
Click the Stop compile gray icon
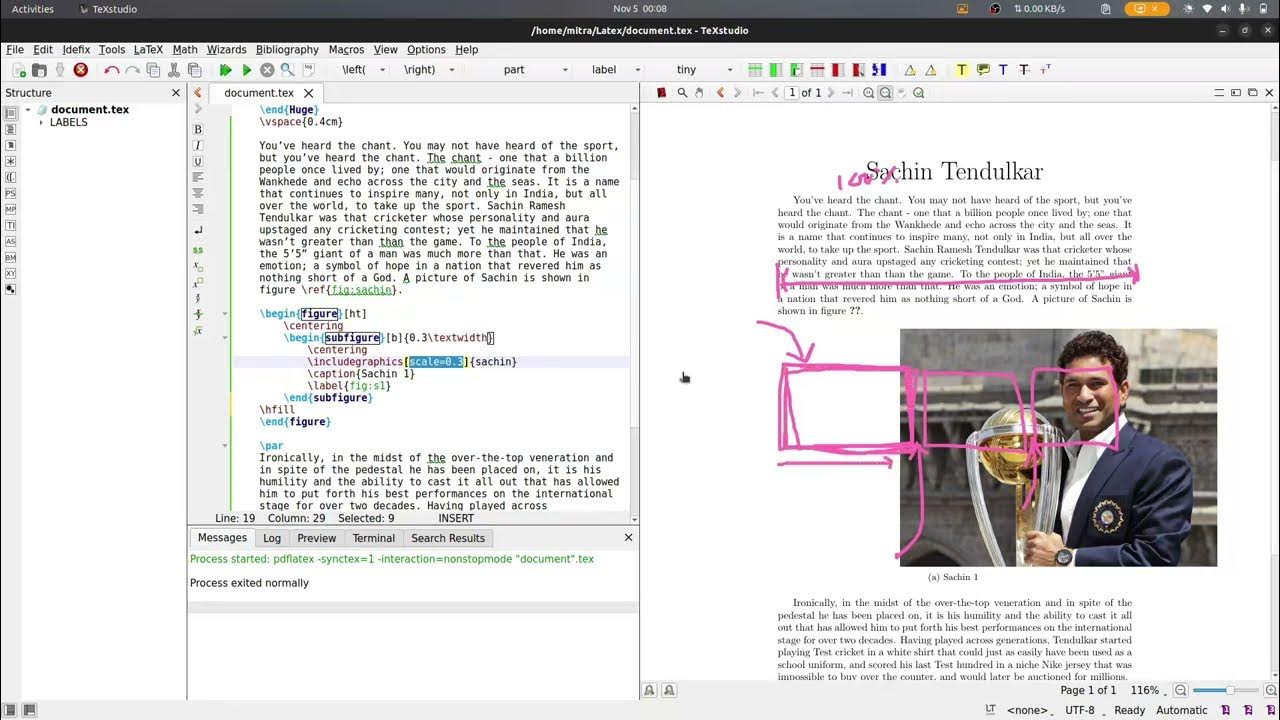[267, 70]
